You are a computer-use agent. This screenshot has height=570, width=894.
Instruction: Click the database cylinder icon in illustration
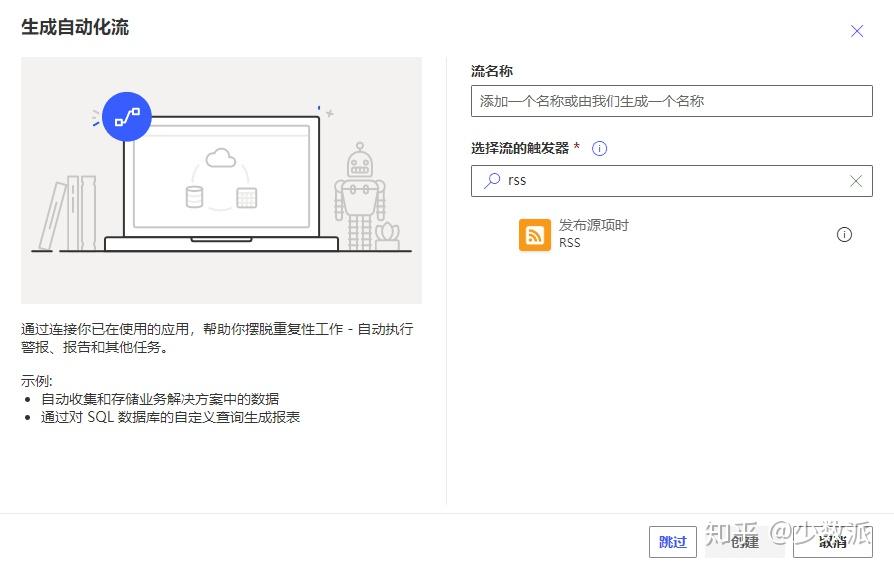pyautogui.click(x=194, y=195)
